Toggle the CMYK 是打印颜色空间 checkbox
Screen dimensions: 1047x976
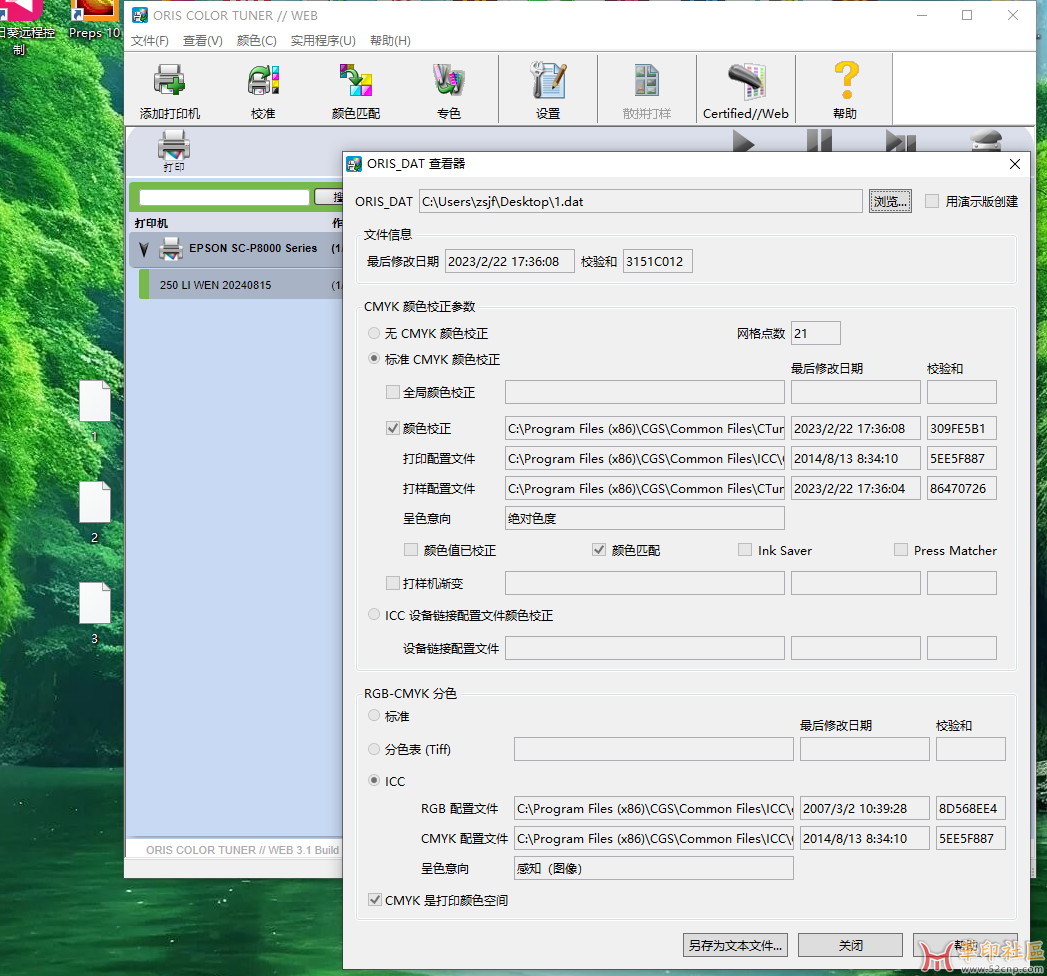(375, 900)
